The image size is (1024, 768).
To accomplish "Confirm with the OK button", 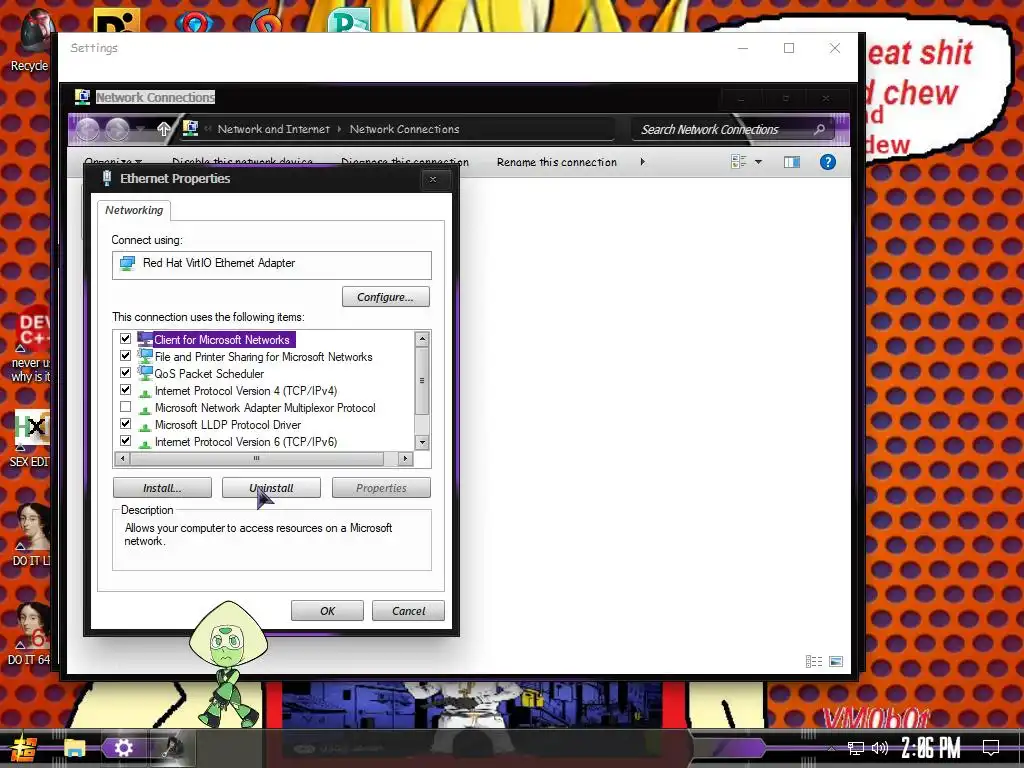I will (327, 611).
